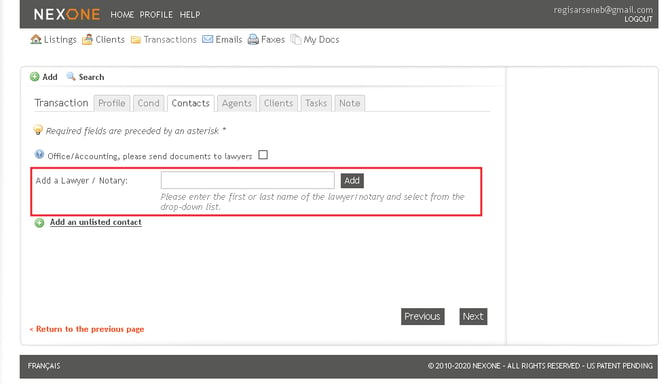
Task: Switch to the Clients tab in Transaction
Action: click(278, 103)
